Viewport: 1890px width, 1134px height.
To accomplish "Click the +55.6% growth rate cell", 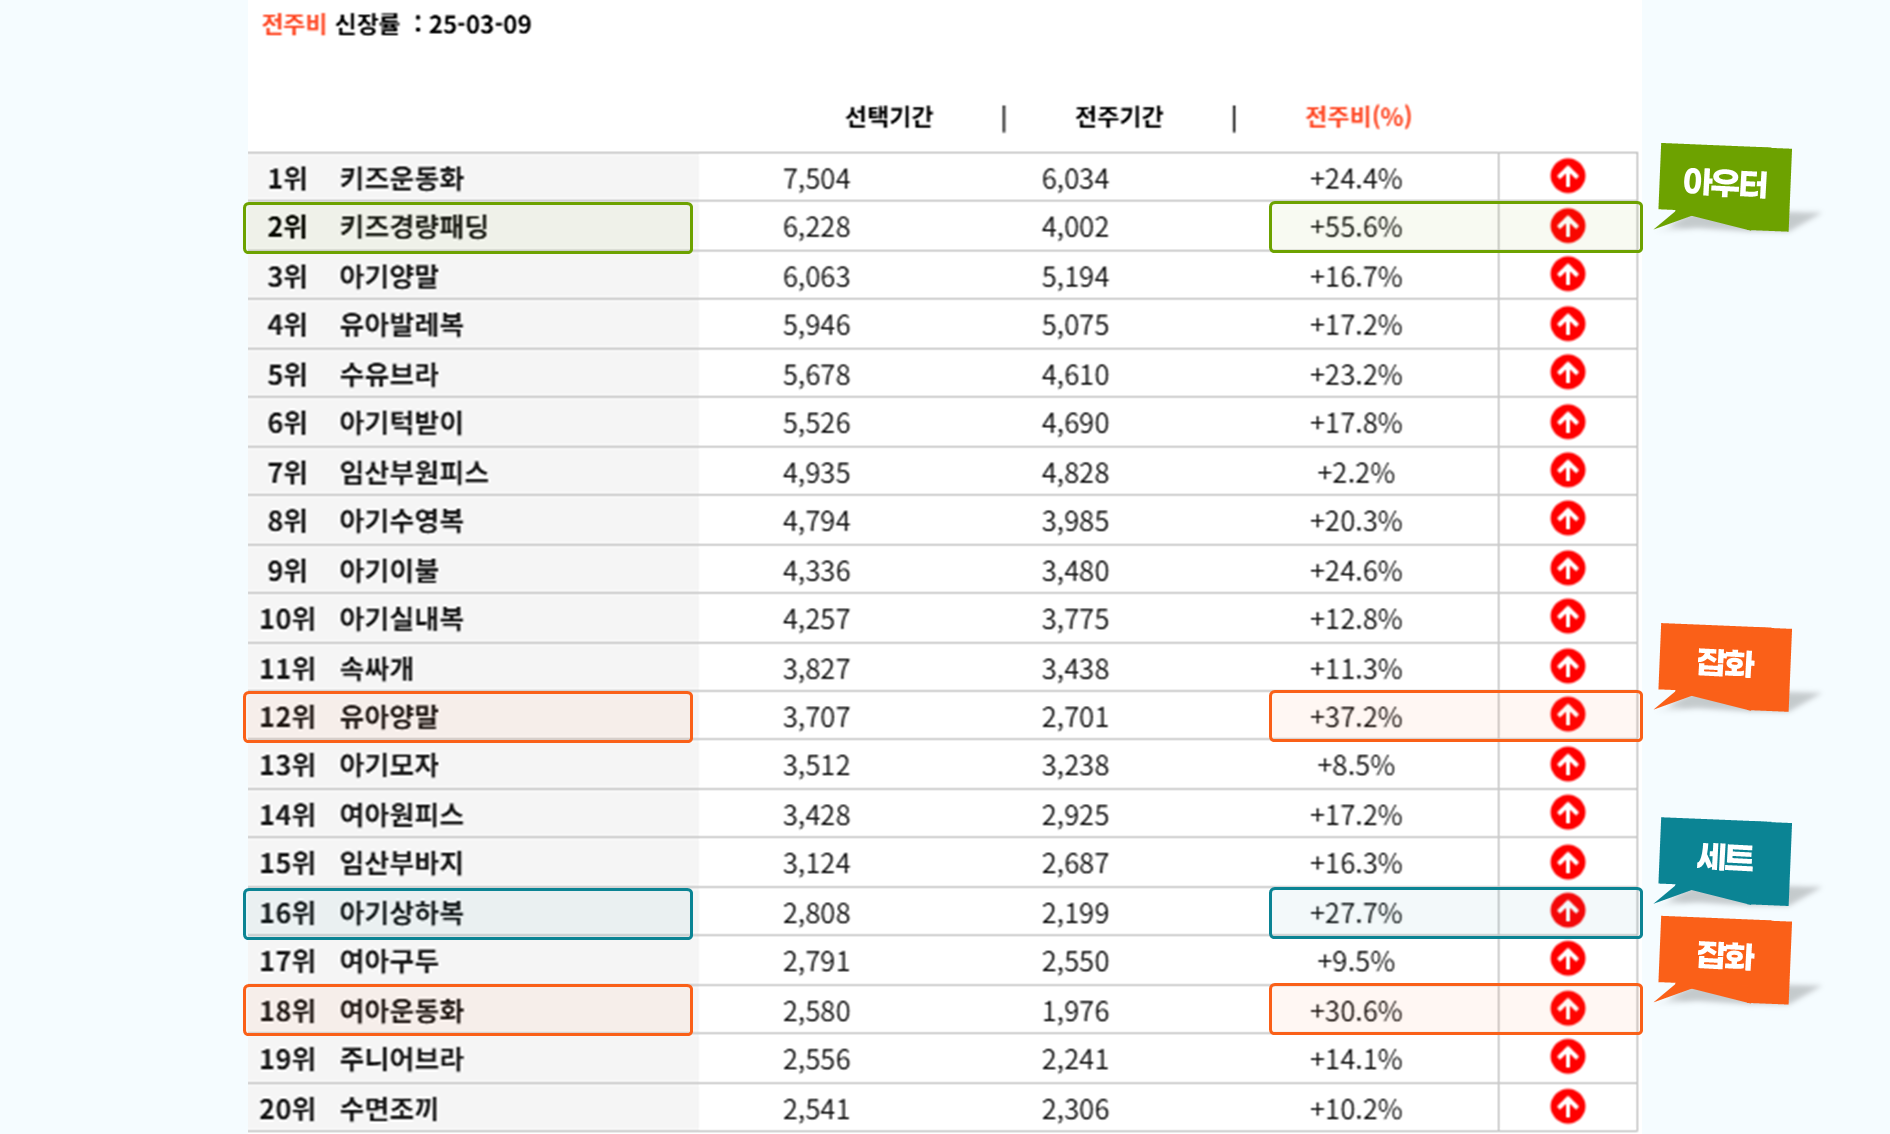I will coord(1355,228).
